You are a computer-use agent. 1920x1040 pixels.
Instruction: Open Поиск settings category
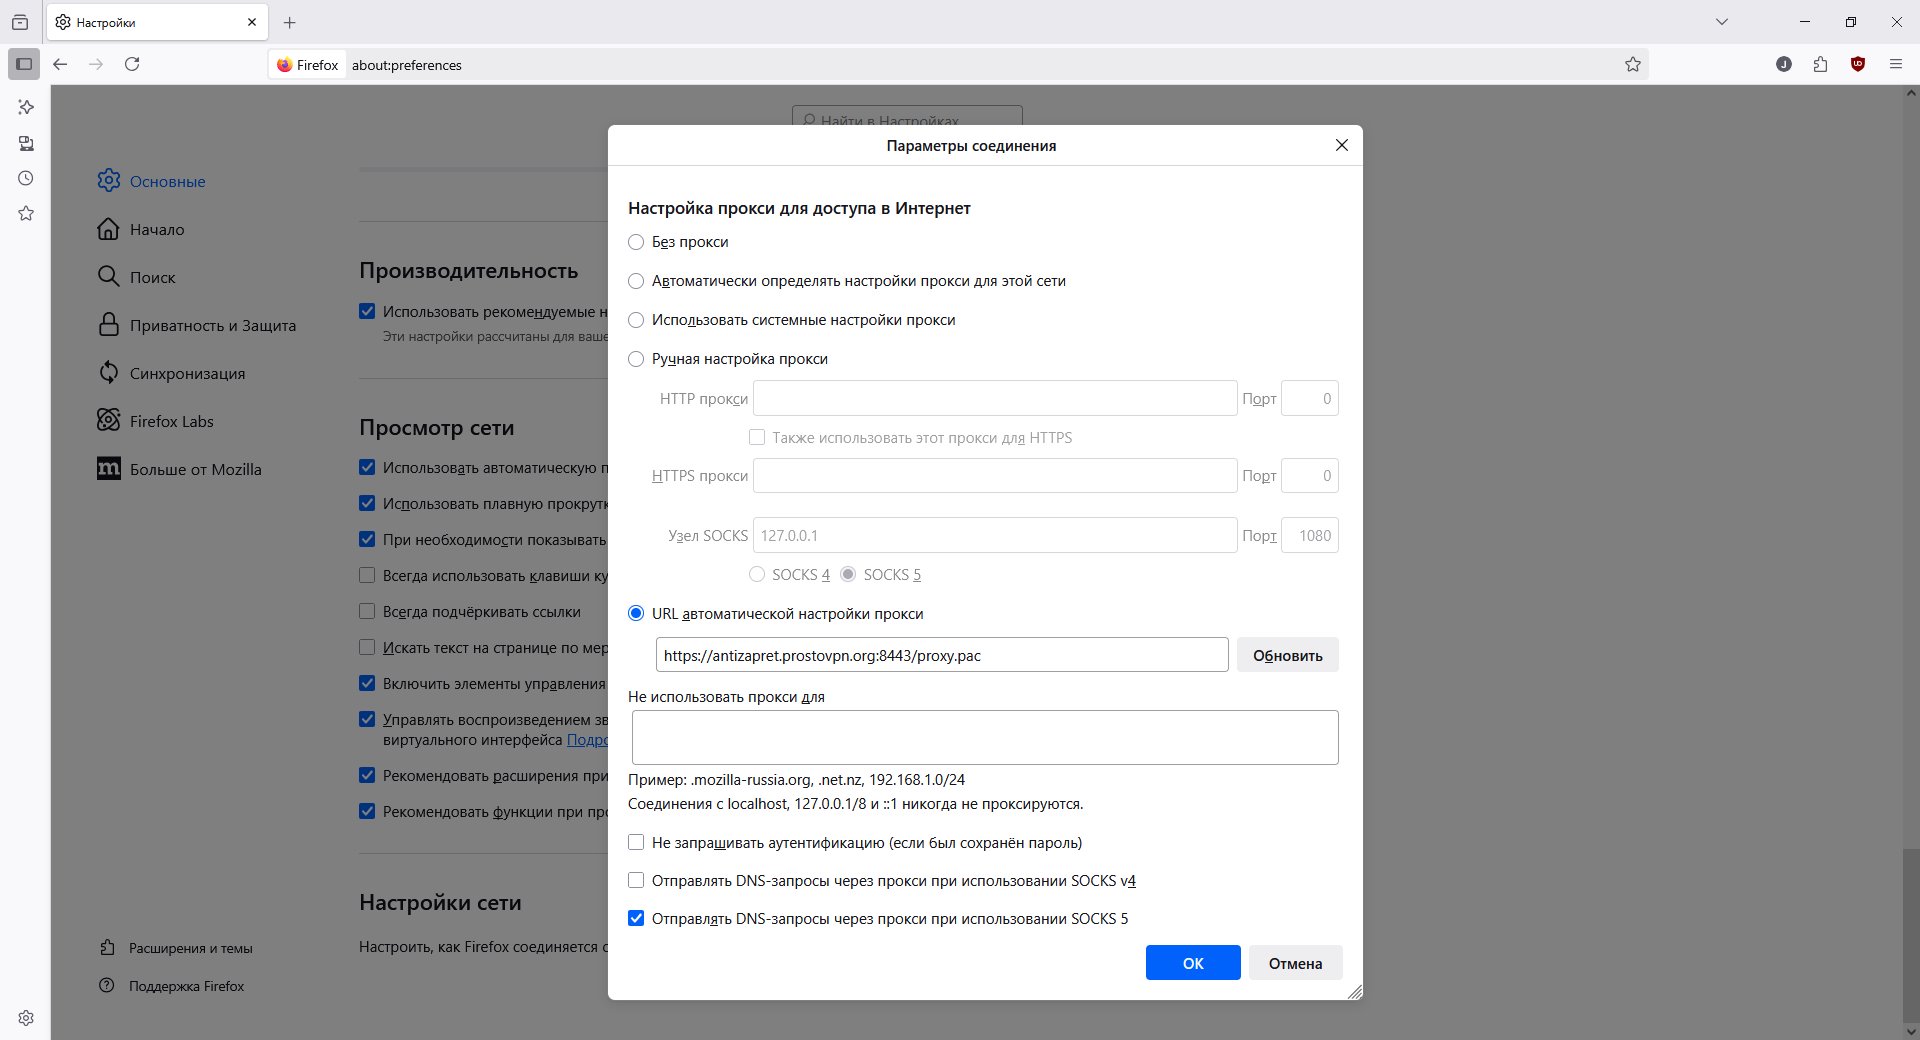[136, 277]
